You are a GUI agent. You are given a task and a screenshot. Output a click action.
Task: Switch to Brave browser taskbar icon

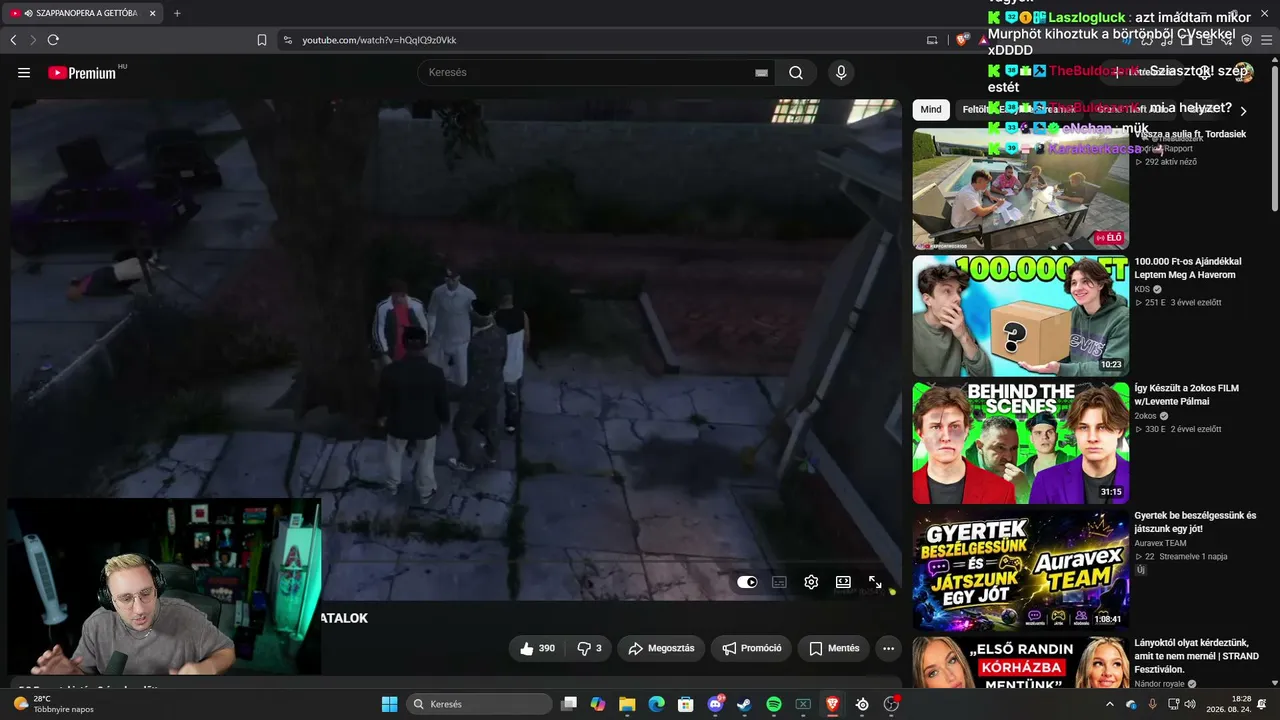(x=832, y=704)
